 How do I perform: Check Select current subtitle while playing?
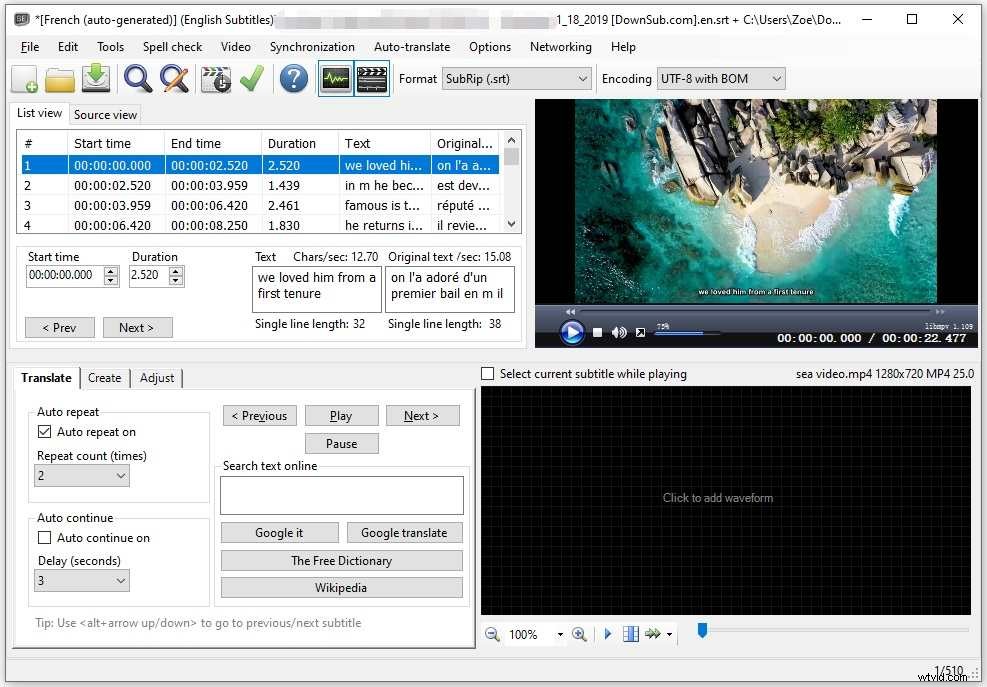point(487,373)
